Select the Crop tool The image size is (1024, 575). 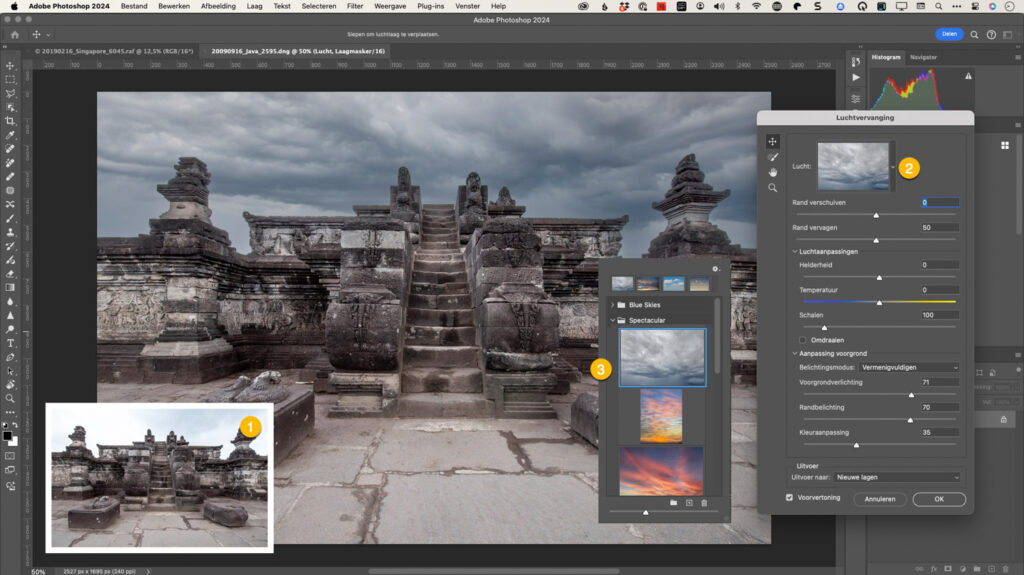coord(10,121)
